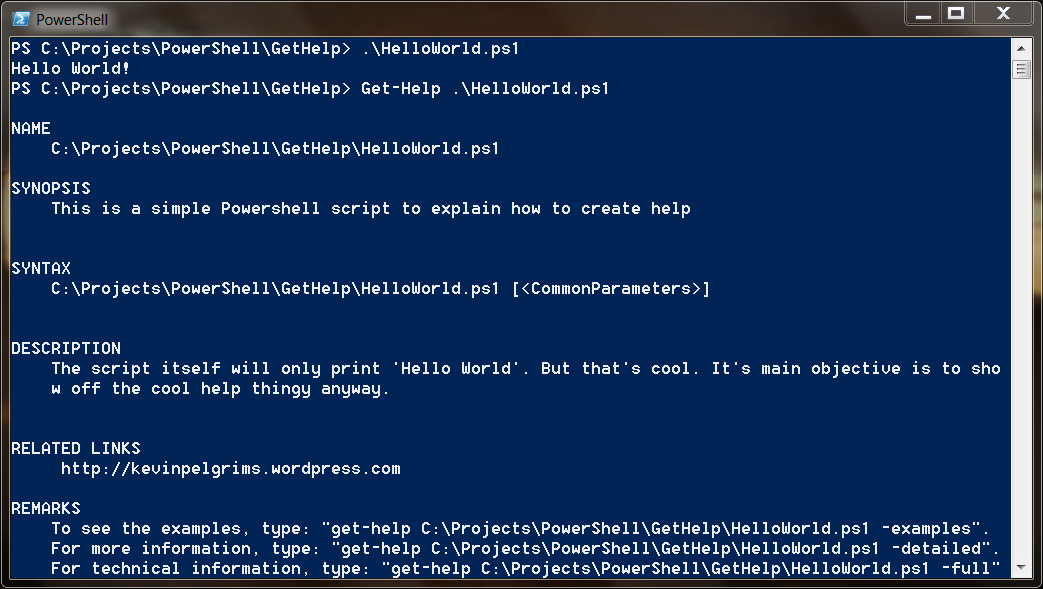Viewport: 1043px width, 589px height.
Task: Click the SYNTAX heading
Action: [40, 268]
